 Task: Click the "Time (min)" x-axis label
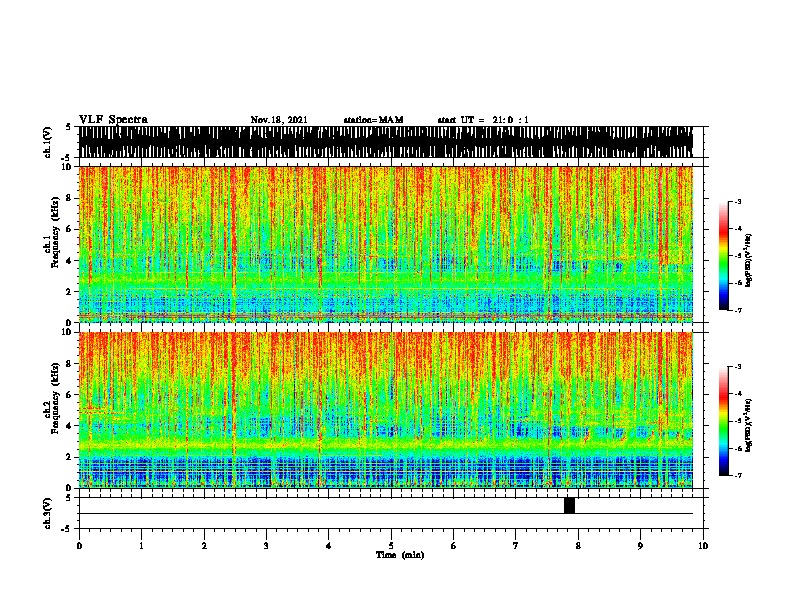[400, 555]
